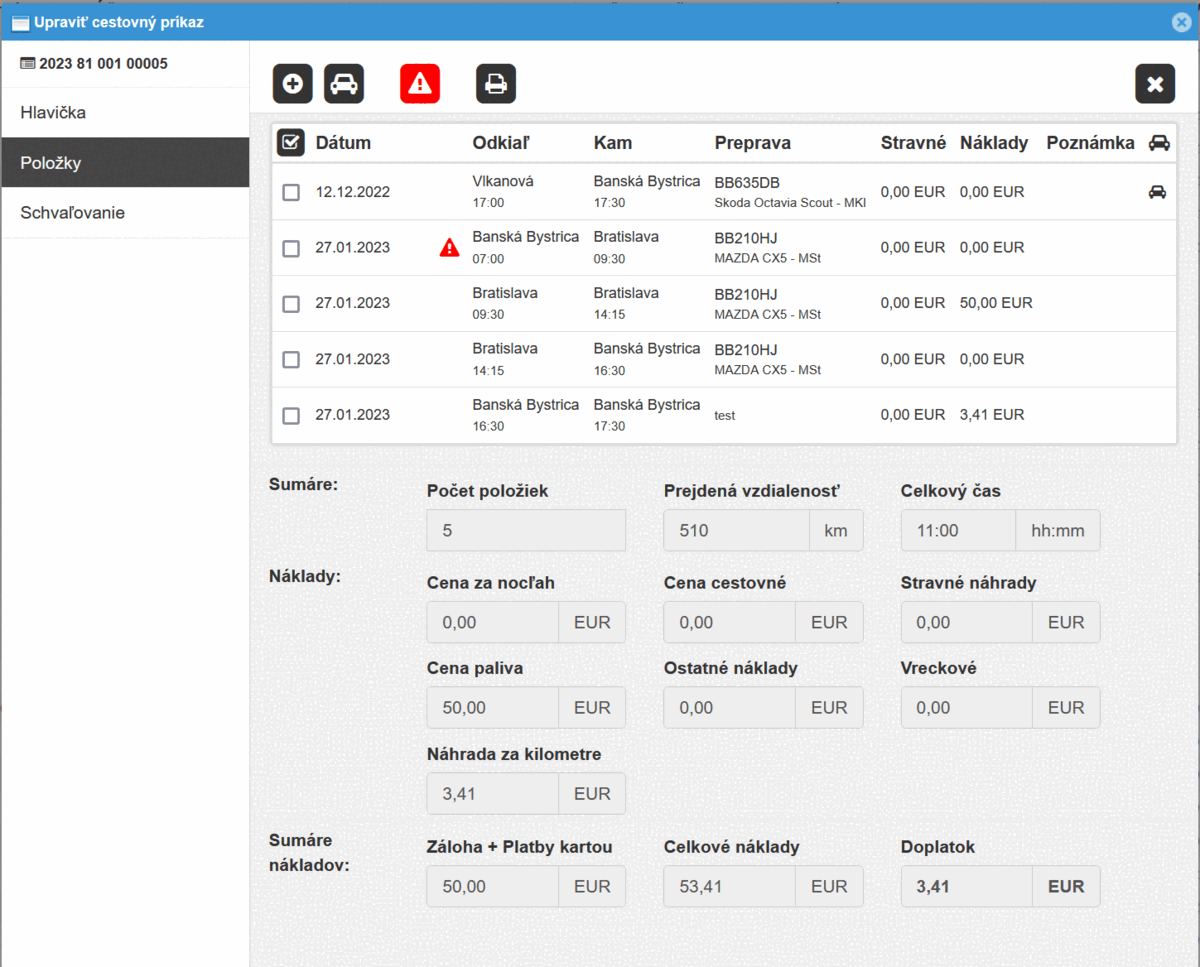Tick the checkbox of the 'test' transport row
This screenshot has height=967, width=1200.
click(x=291, y=415)
